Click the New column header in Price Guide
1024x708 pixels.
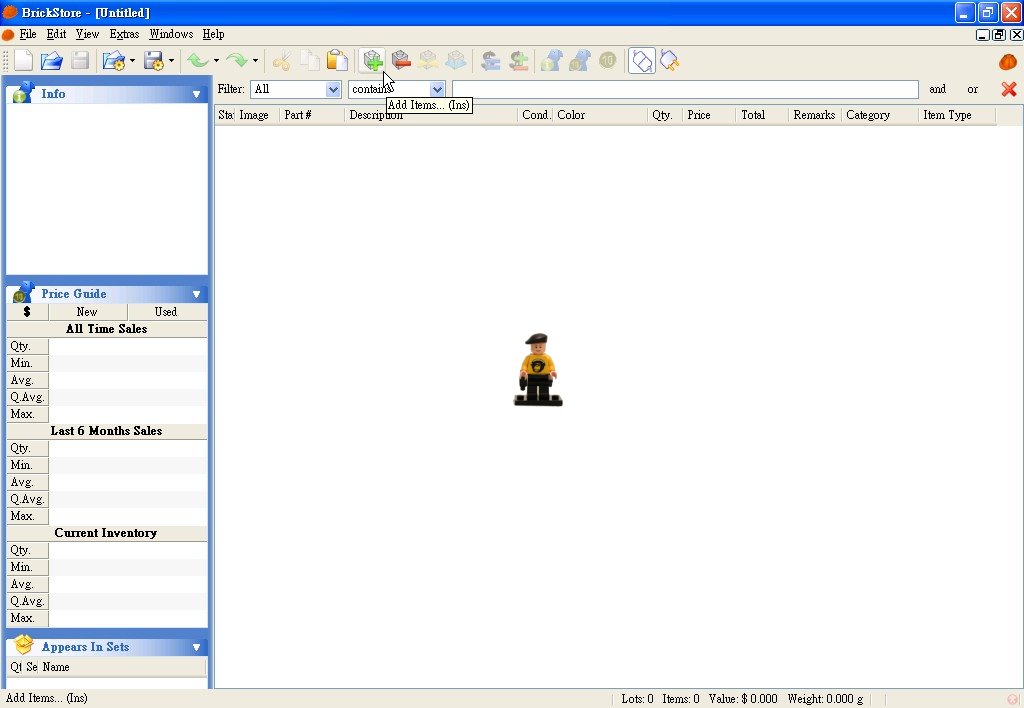[x=88, y=312]
